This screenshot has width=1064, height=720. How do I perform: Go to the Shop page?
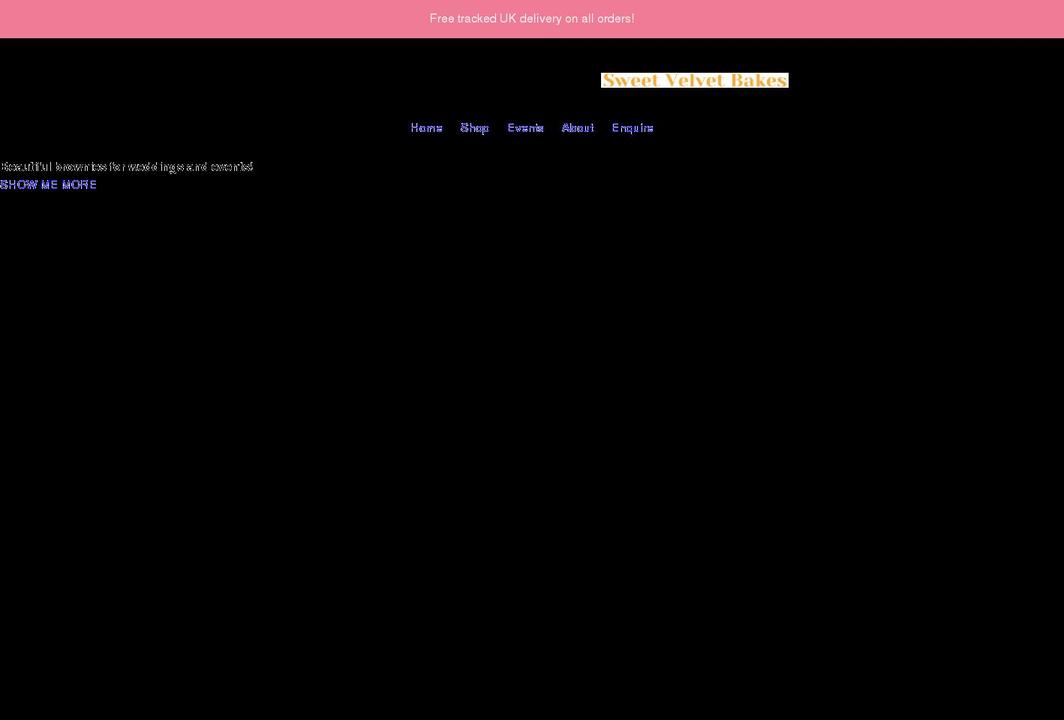(x=474, y=128)
